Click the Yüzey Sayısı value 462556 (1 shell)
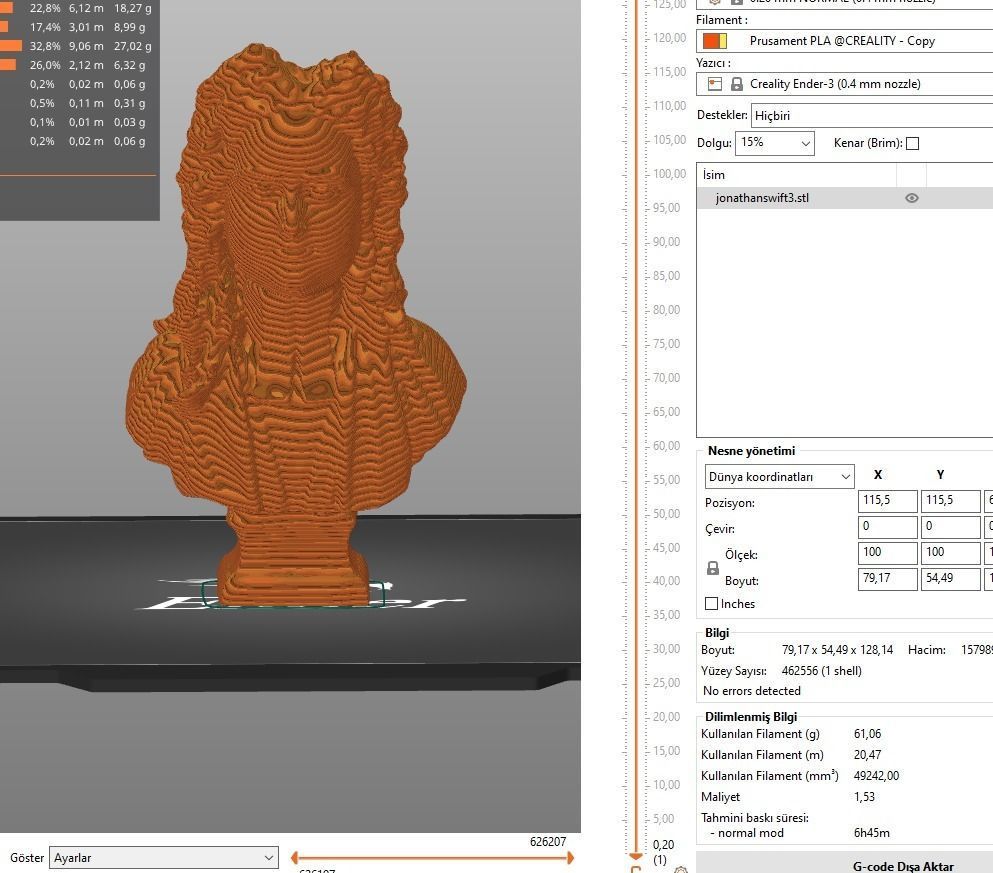The width and height of the screenshot is (993, 873). click(x=821, y=670)
